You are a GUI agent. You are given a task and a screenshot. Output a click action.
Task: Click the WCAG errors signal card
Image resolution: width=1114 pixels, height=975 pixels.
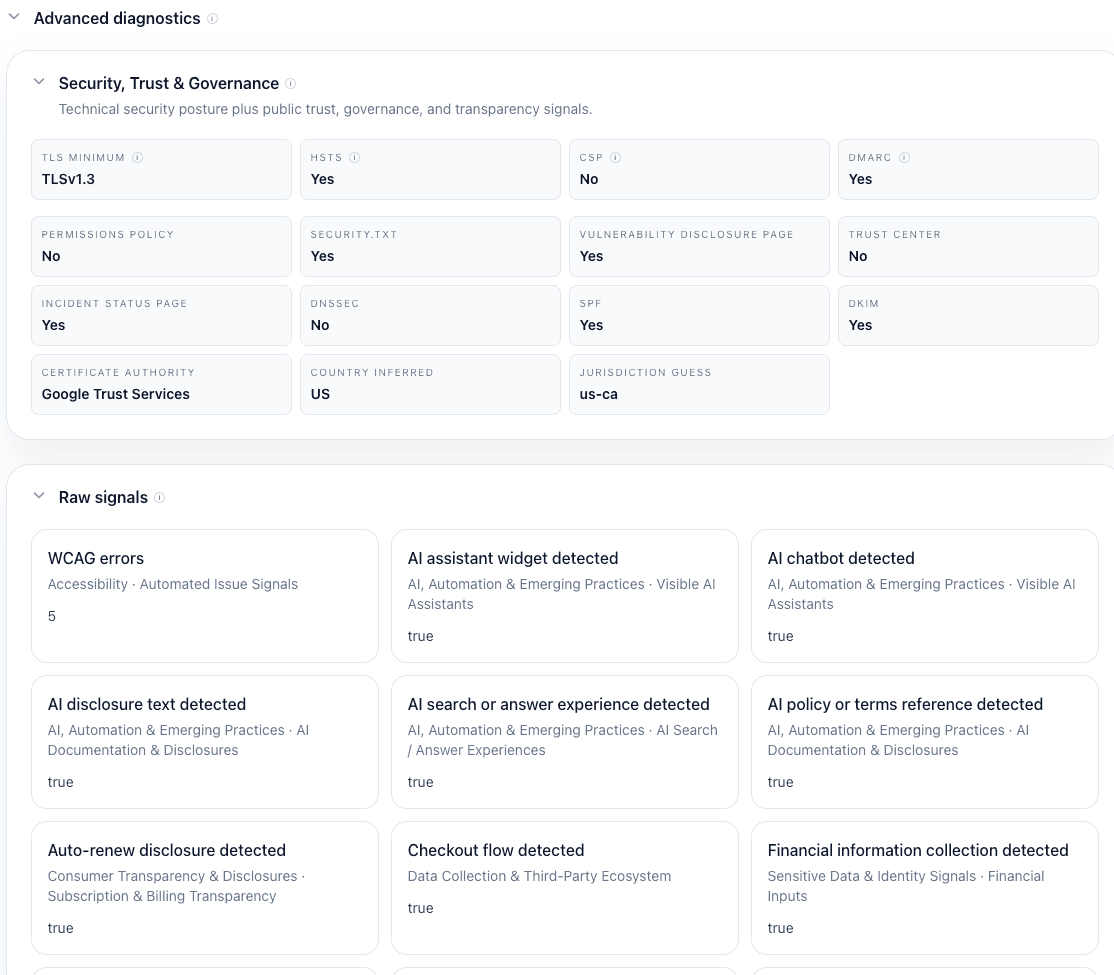pos(204,595)
